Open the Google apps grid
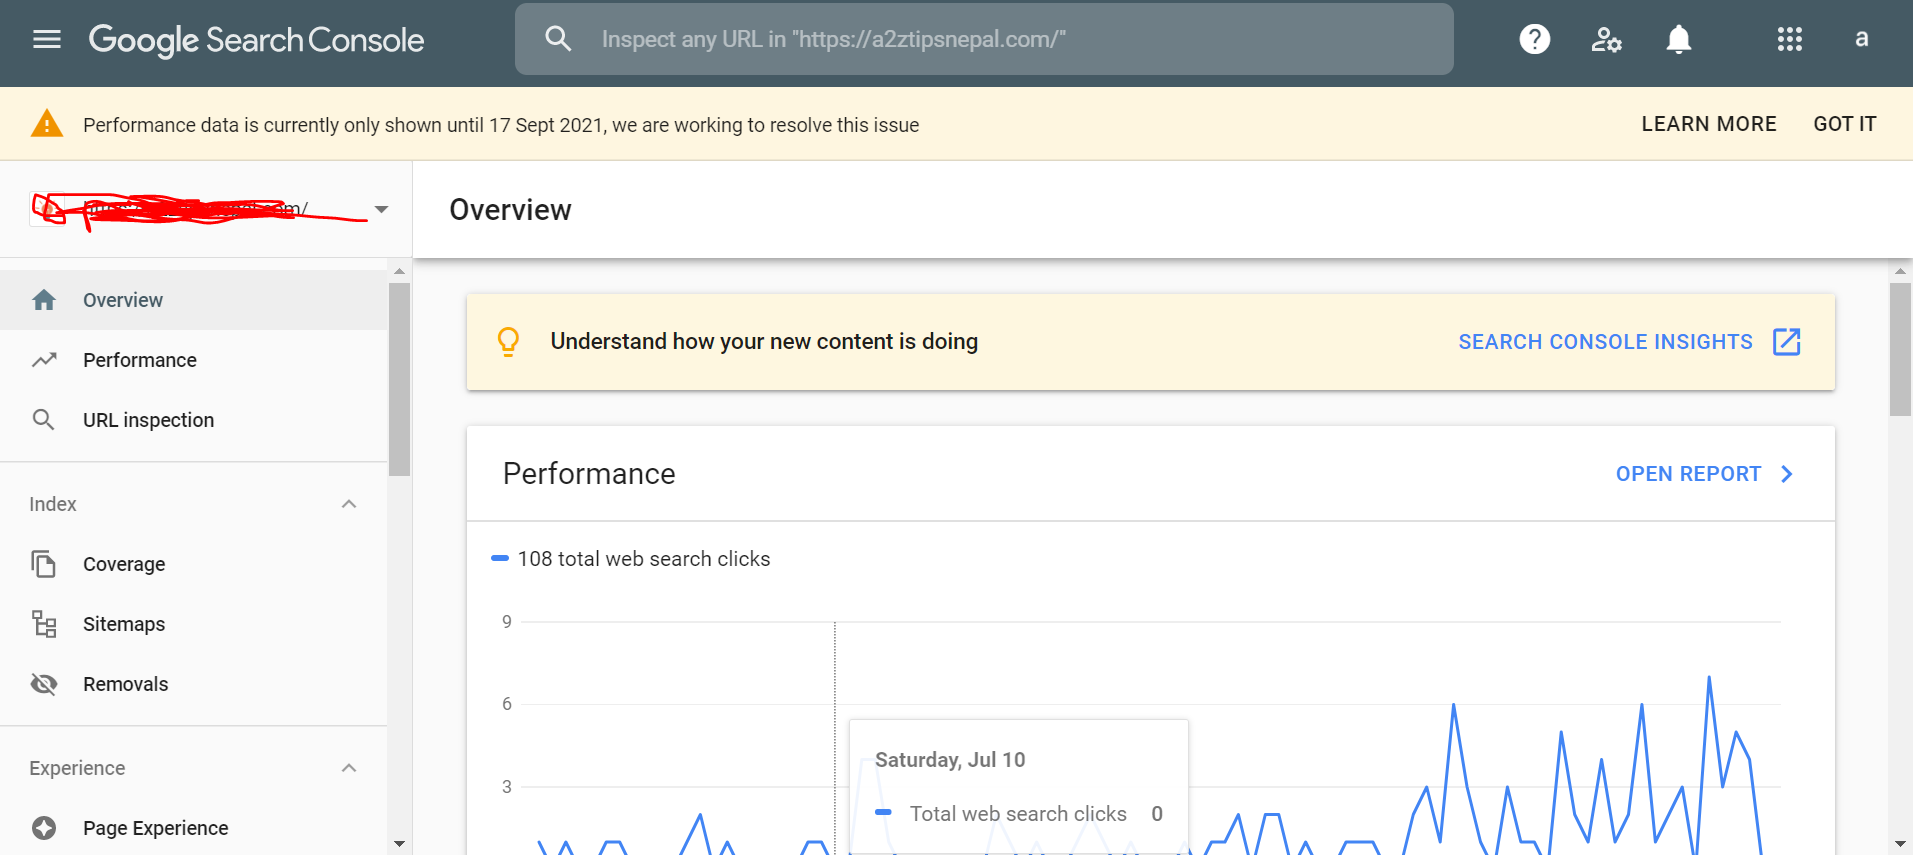The width and height of the screenshot is (1913, 855). [x=1789, y=39]
